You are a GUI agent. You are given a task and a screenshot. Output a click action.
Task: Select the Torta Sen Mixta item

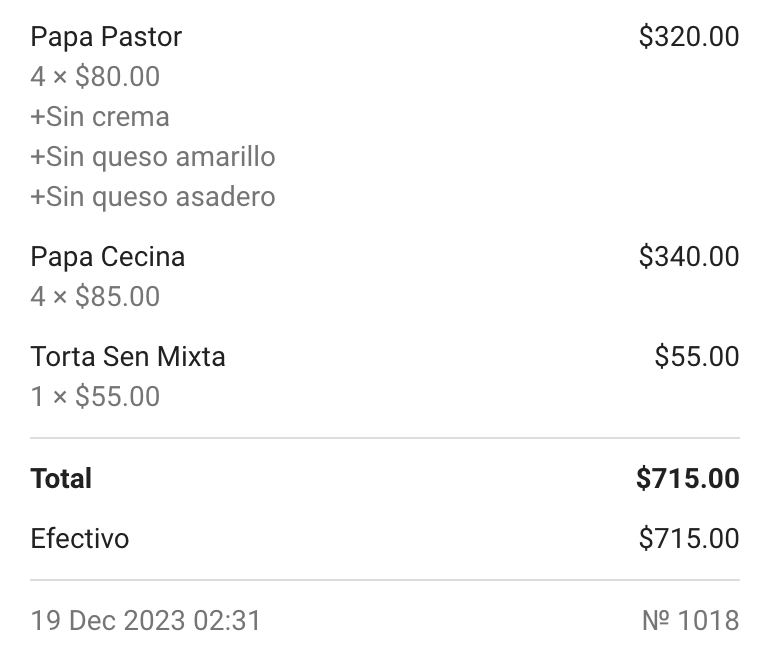coord(128,357)
